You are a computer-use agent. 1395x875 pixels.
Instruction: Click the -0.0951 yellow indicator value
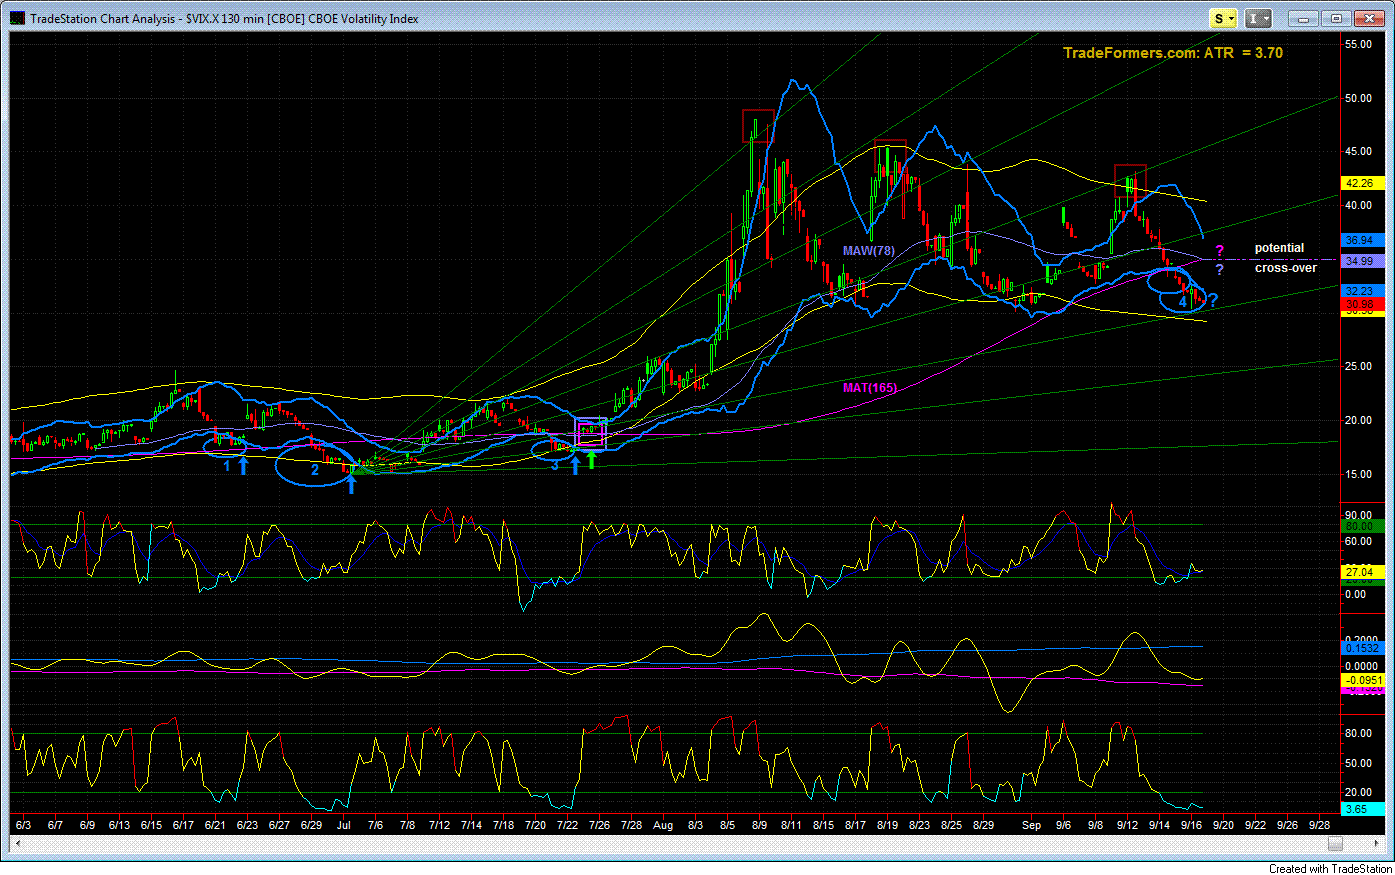1361,680
